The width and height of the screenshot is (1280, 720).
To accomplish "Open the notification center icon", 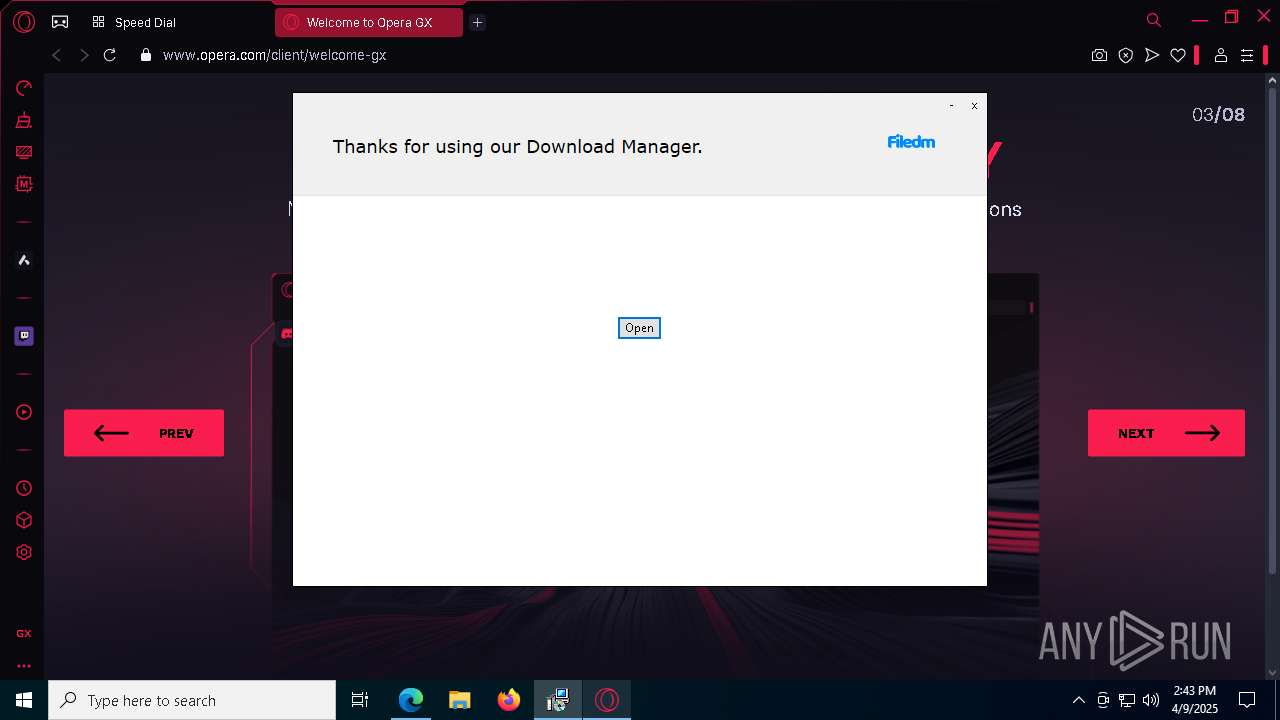I will (x=1247, y=700).
